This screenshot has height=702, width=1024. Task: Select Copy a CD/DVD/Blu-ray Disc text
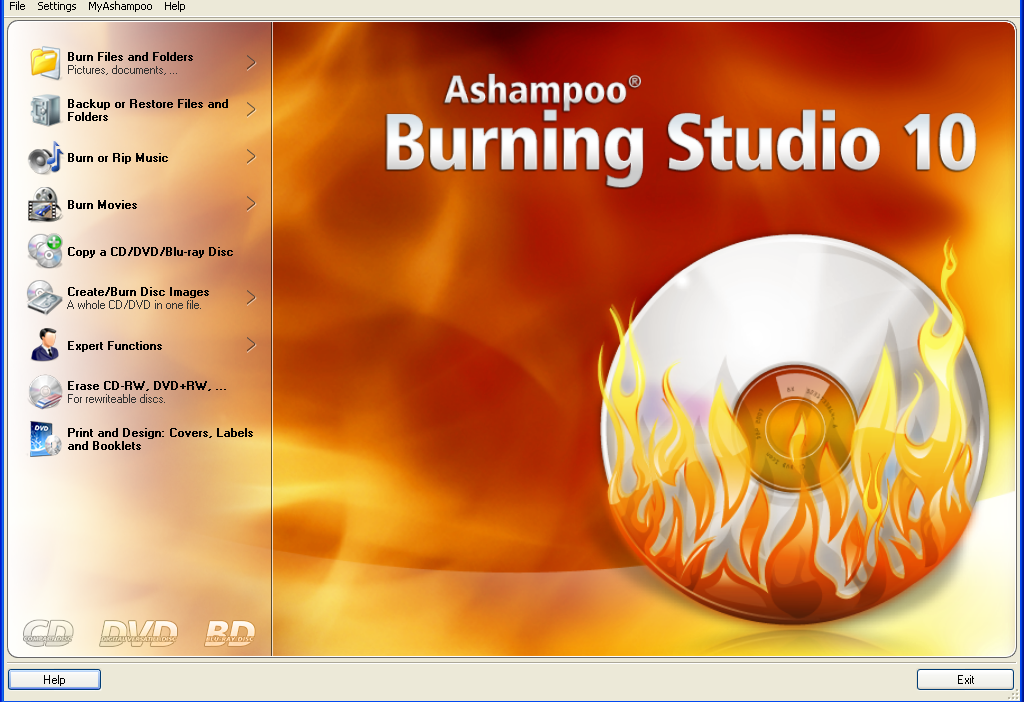tap(150, 252)
